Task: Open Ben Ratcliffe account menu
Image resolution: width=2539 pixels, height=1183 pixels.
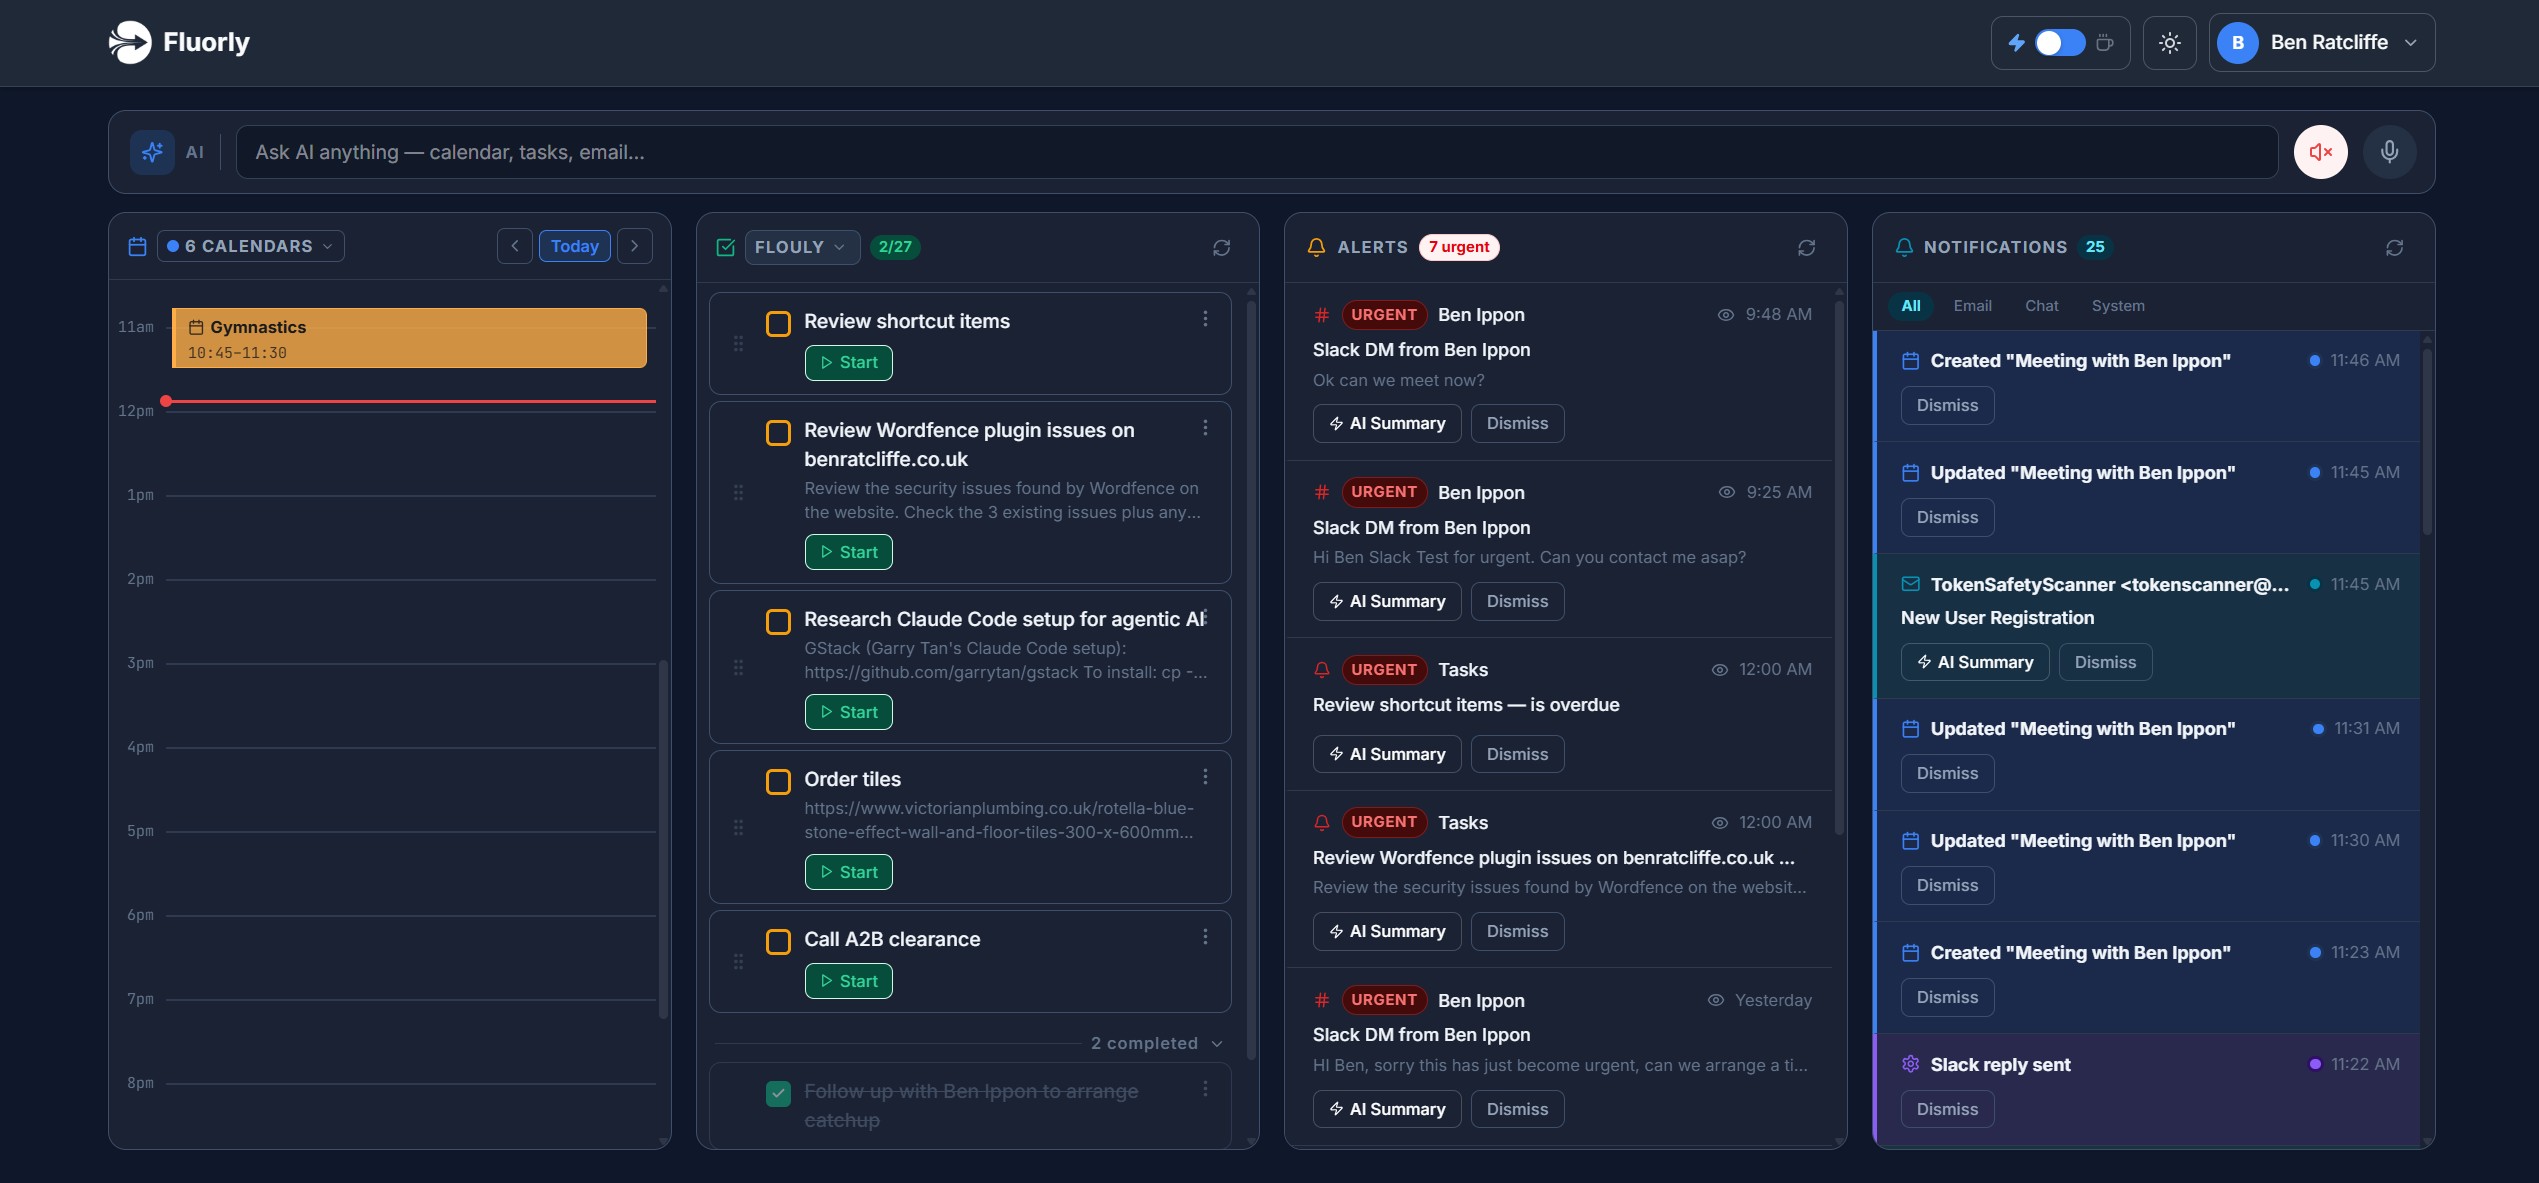Action: pos(2322,43)
